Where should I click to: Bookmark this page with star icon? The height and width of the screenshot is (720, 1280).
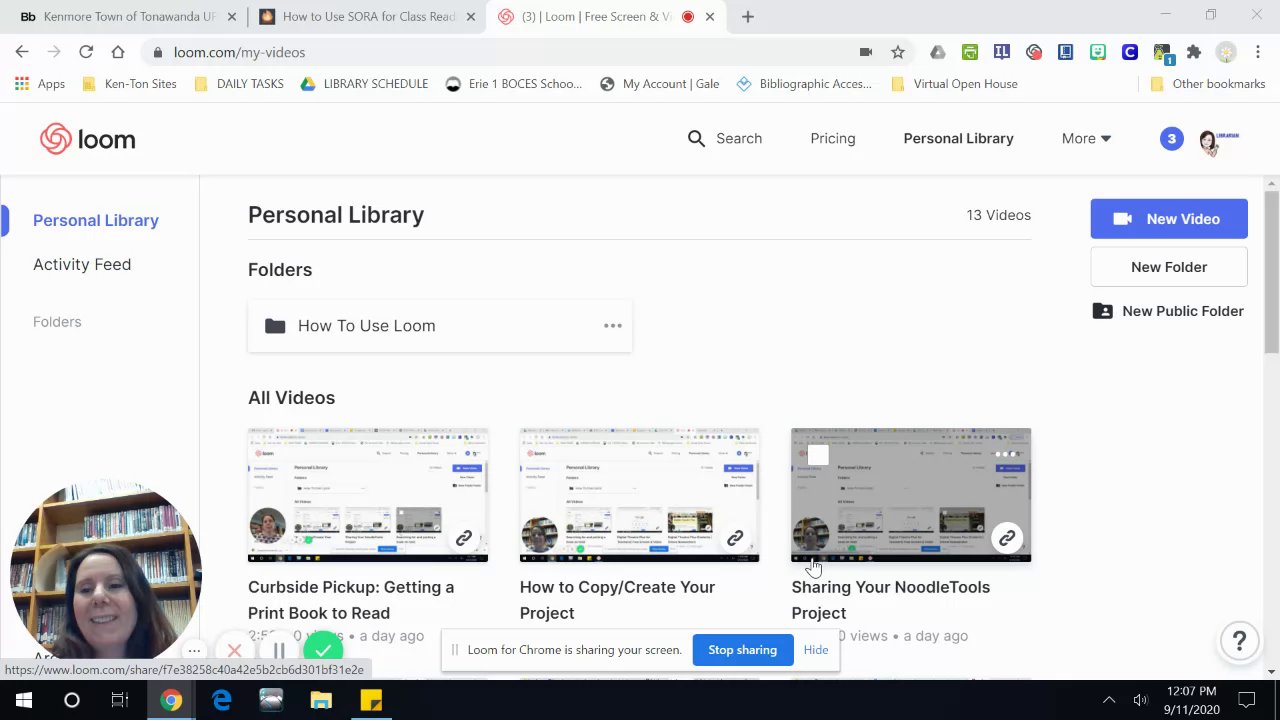[x=898, y=52]
